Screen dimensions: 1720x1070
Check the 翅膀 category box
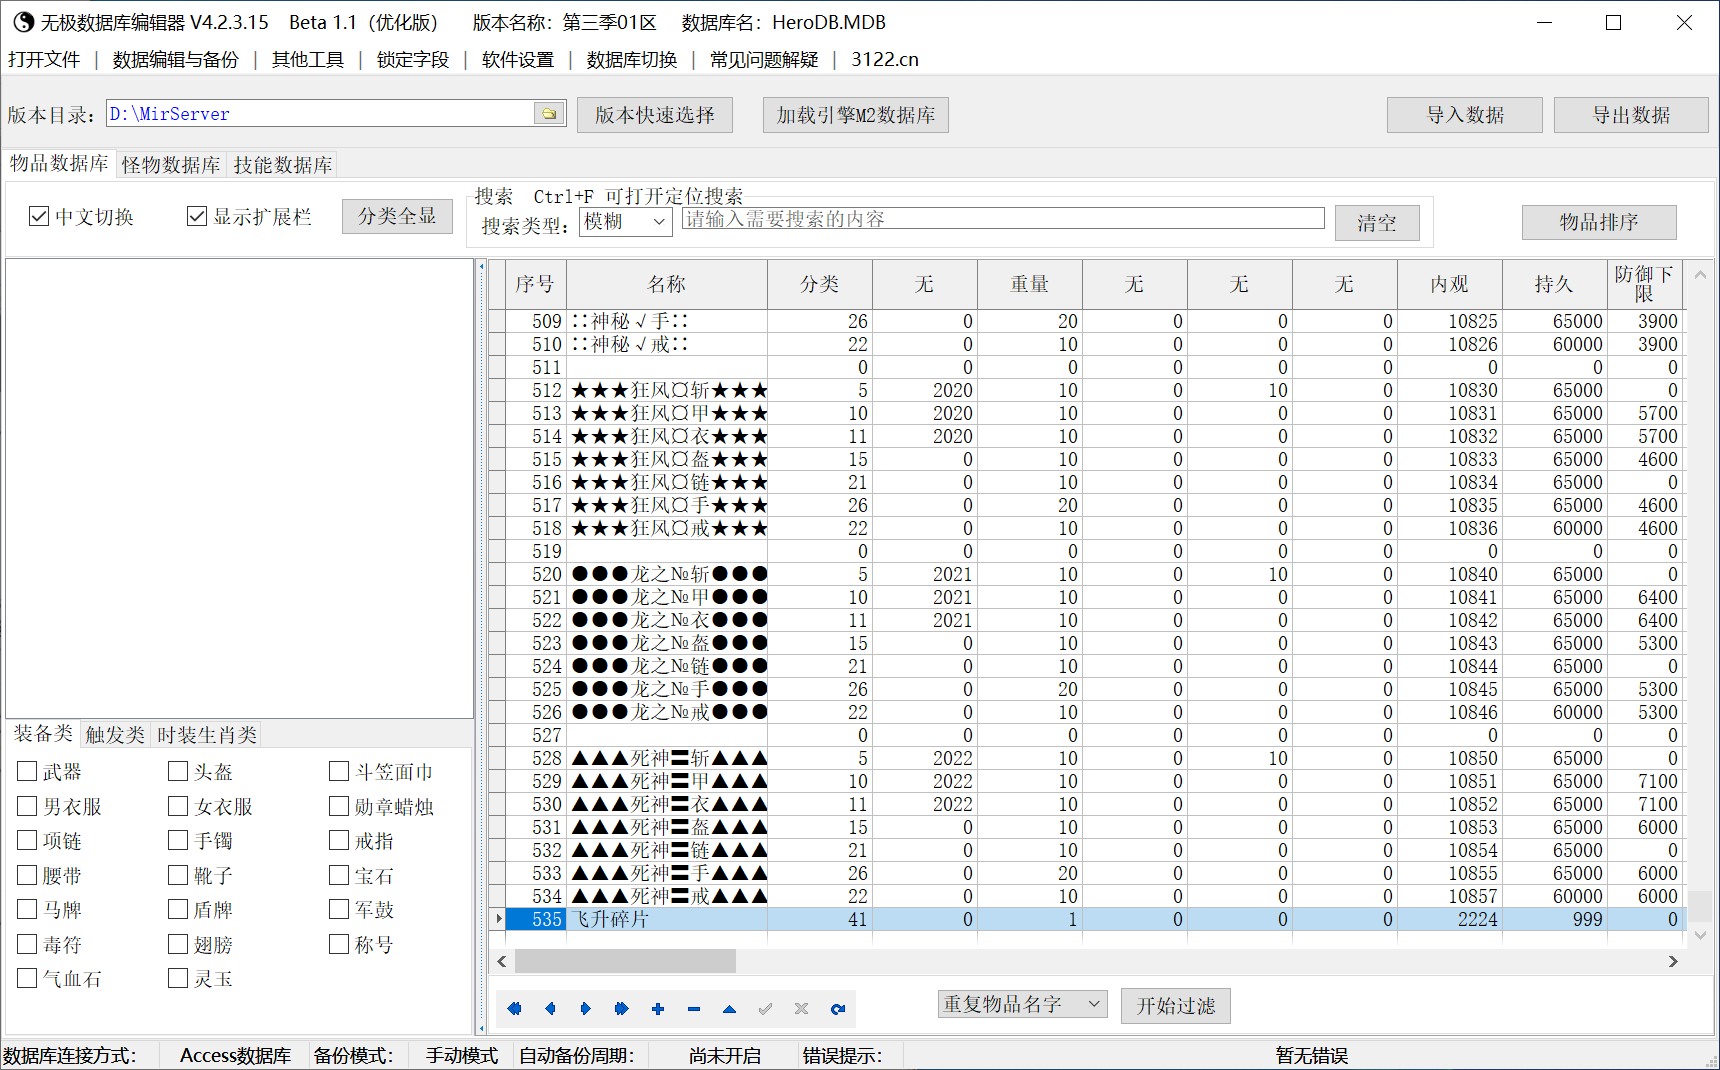click(x=178, y=944)
